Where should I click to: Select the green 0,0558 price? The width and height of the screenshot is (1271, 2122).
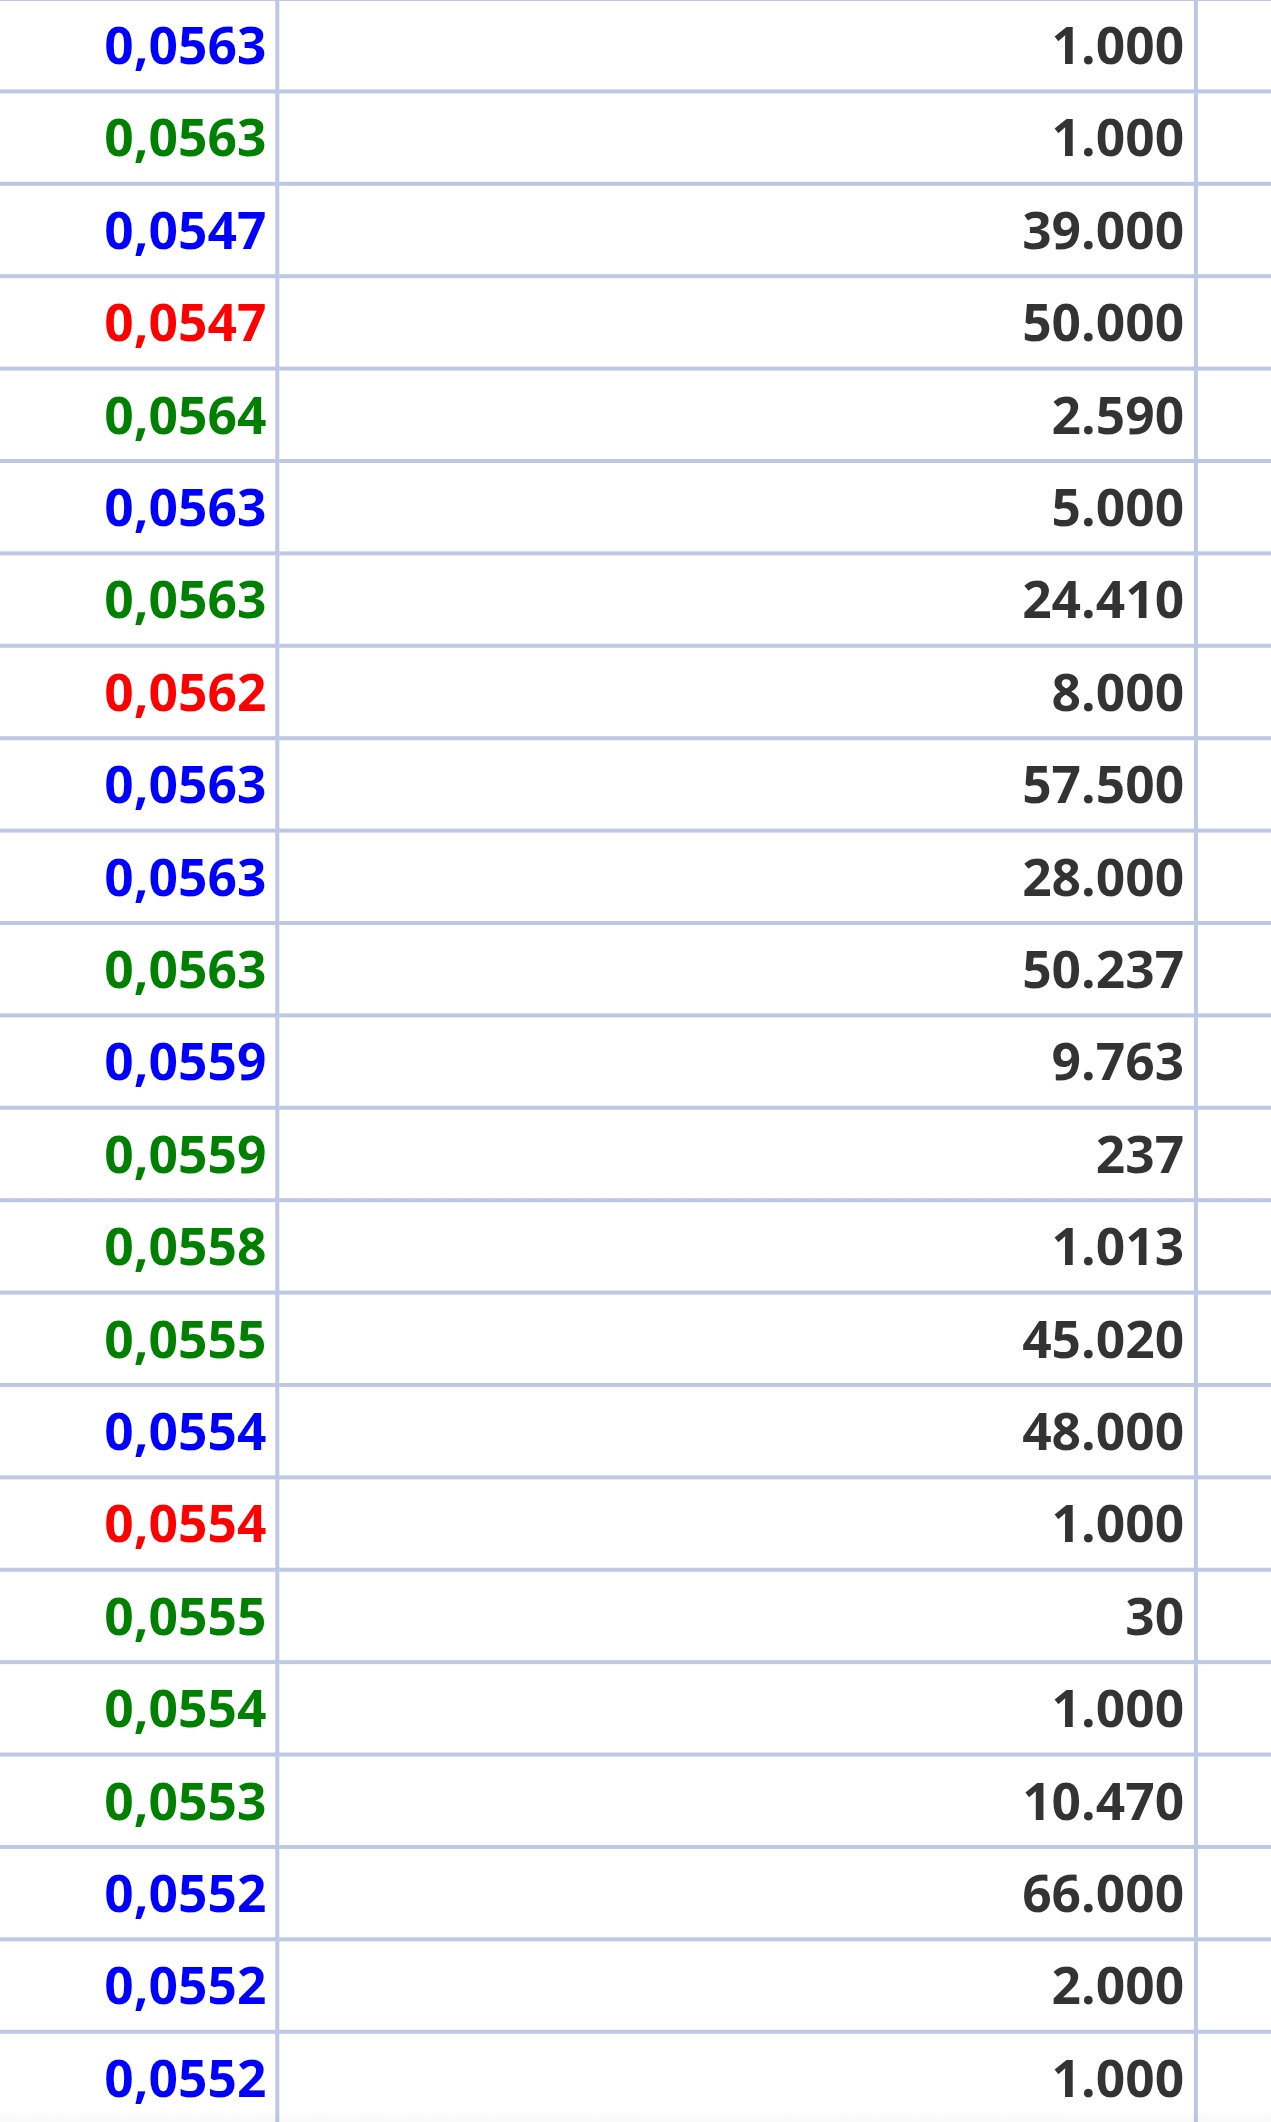click(x=185, y=1247)
